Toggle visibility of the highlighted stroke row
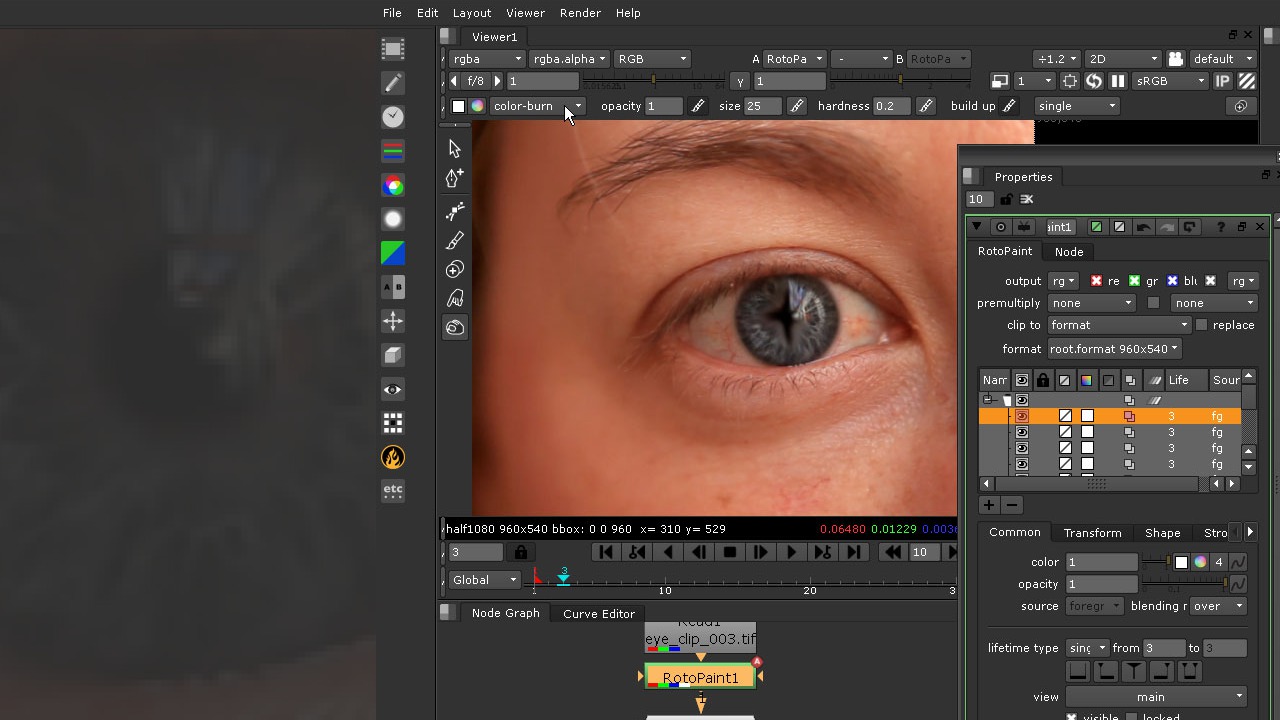This screenshot has width=1280, height=720. click(x=1021, y=416)
